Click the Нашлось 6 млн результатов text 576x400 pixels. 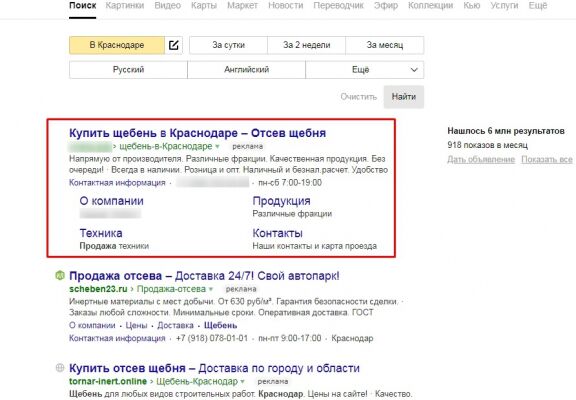pos(506,131)
